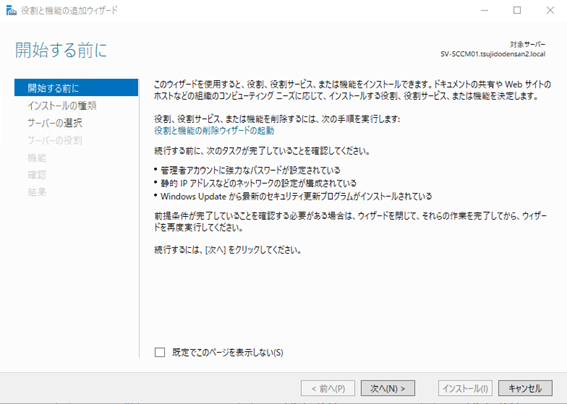Click the 開始する前に page heading
The height and width of the screenshot is (404, 567).
tap(61, 50)
